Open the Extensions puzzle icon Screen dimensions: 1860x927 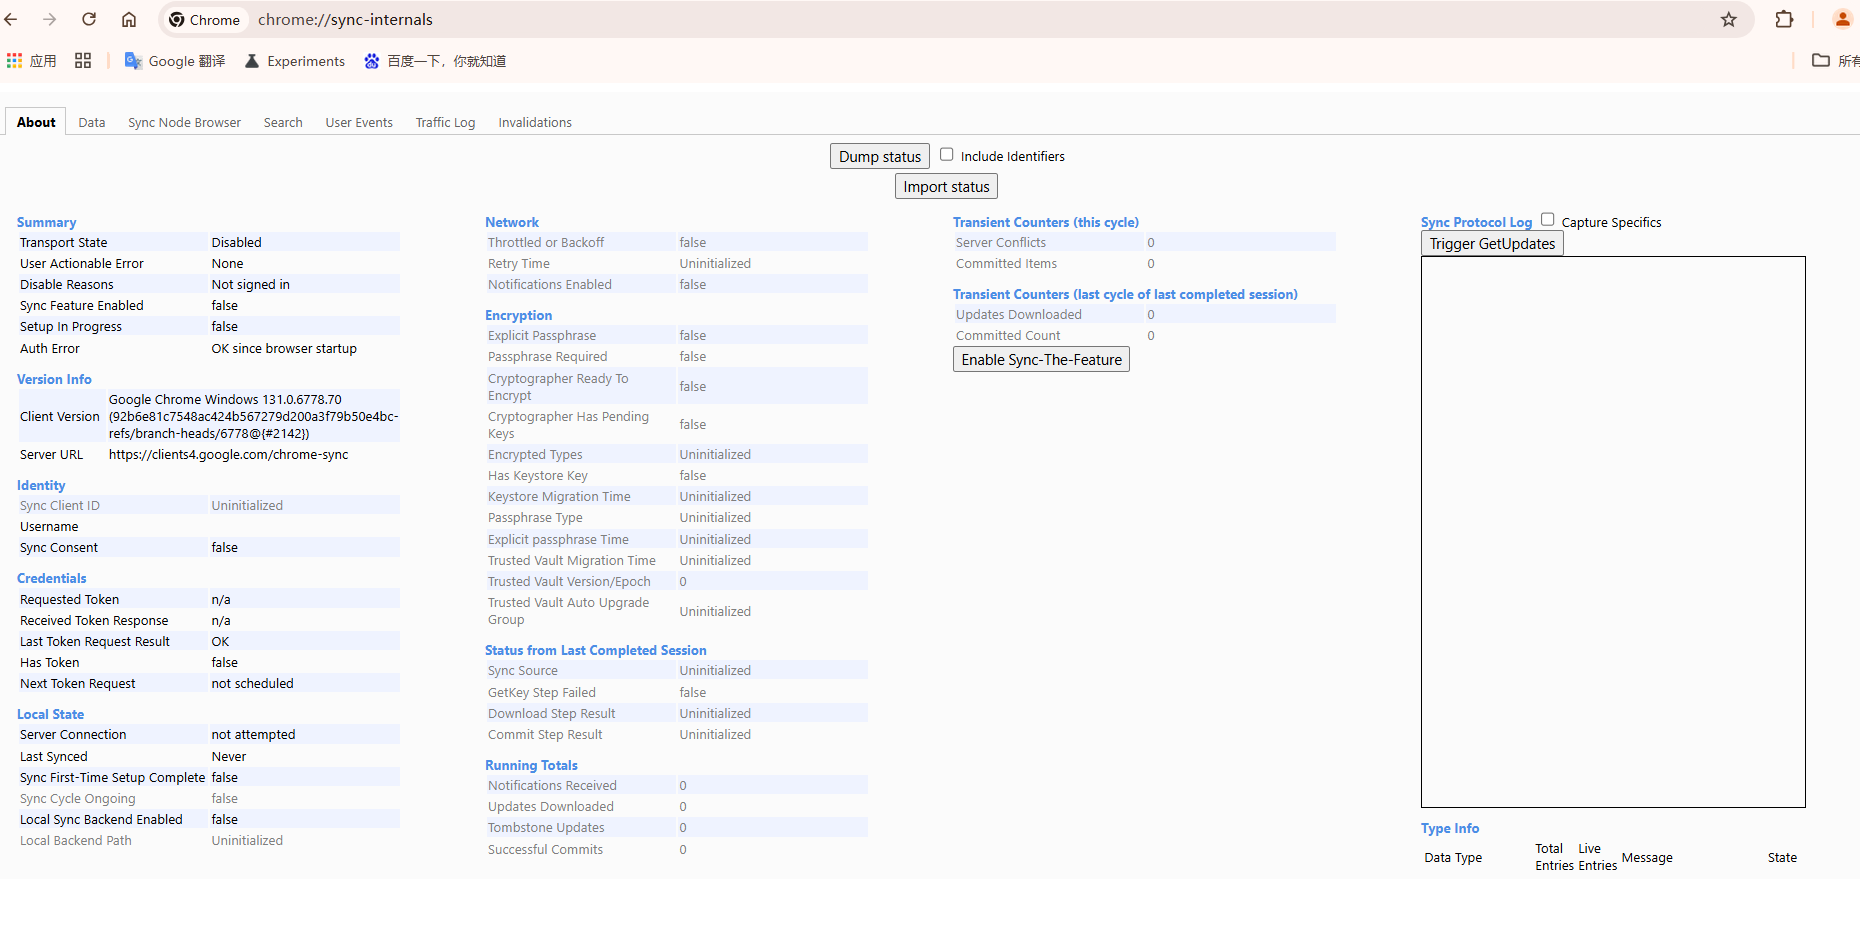pos(1784,19)
